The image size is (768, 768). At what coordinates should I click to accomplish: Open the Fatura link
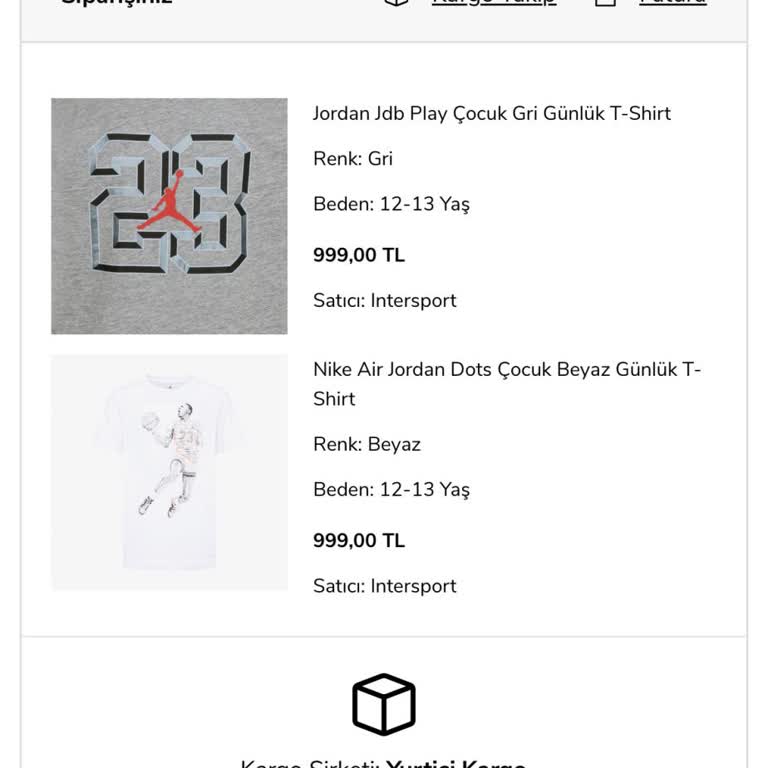[x=672, y=3]
